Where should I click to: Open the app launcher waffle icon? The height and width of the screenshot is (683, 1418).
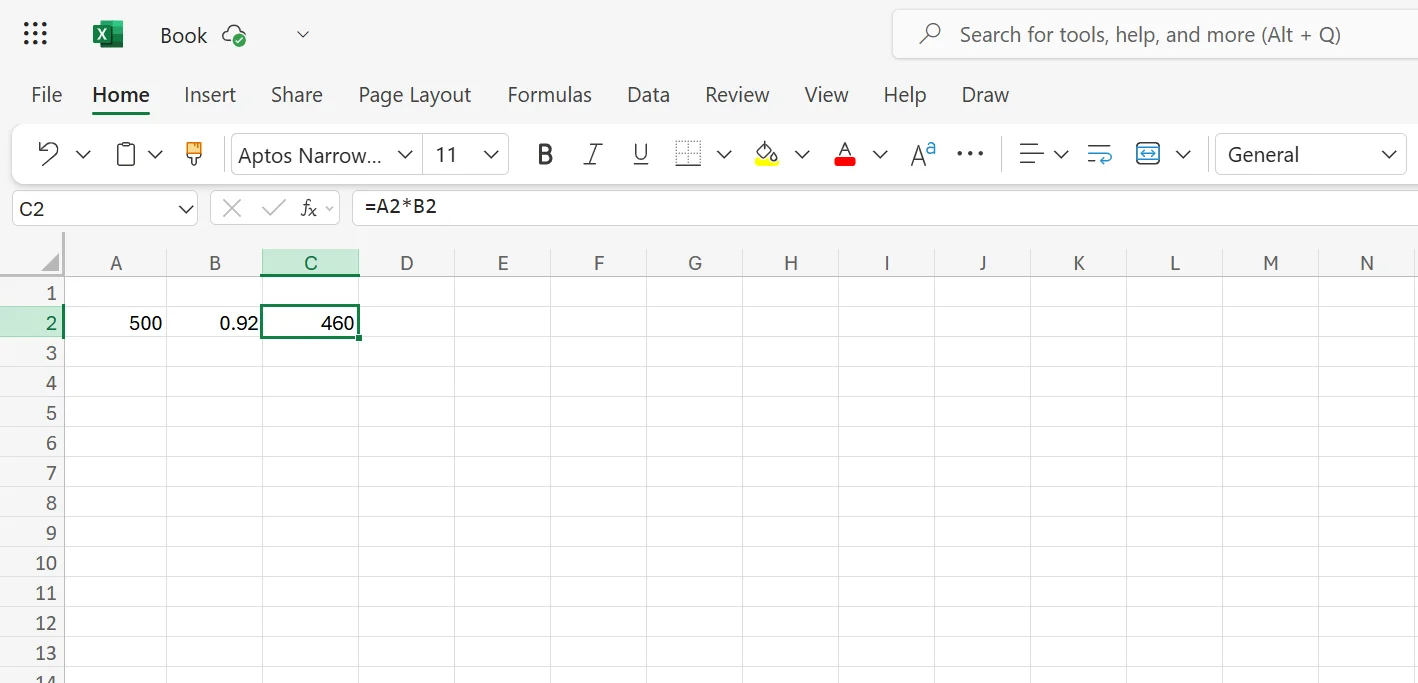35,35
